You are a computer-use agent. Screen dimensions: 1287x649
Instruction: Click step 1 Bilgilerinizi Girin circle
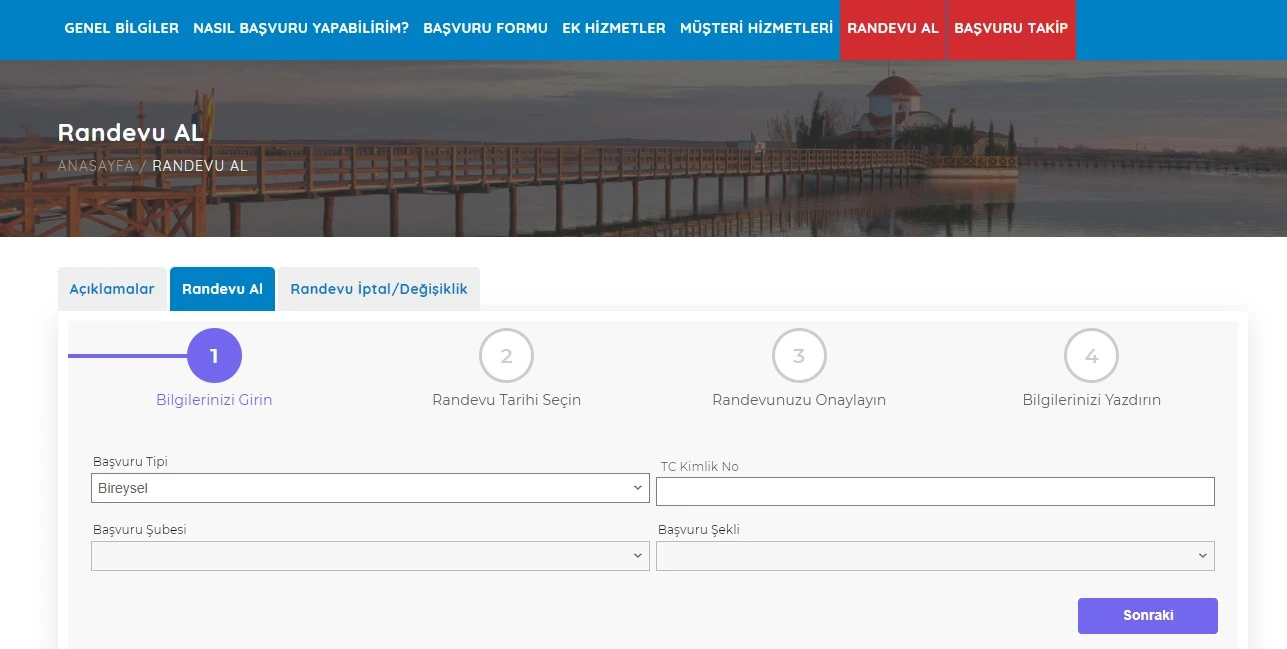(214, 355)
